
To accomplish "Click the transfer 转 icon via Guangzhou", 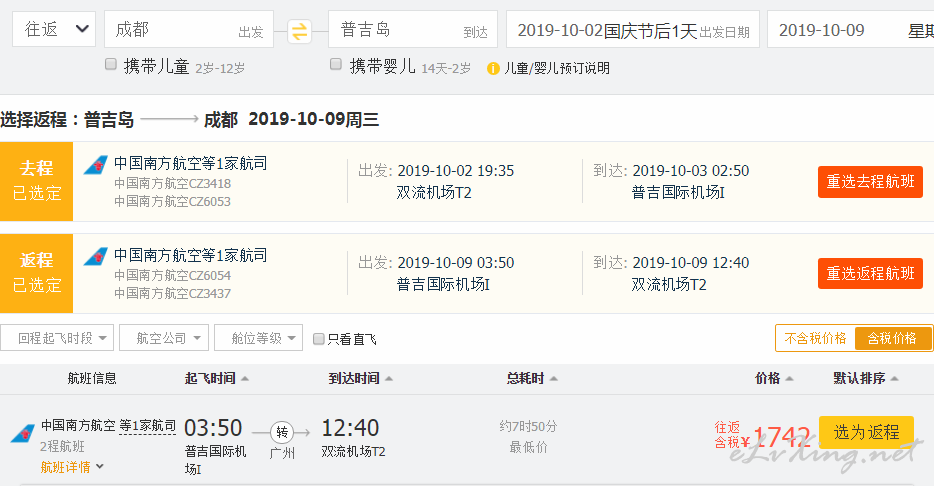I will [282, 432].
